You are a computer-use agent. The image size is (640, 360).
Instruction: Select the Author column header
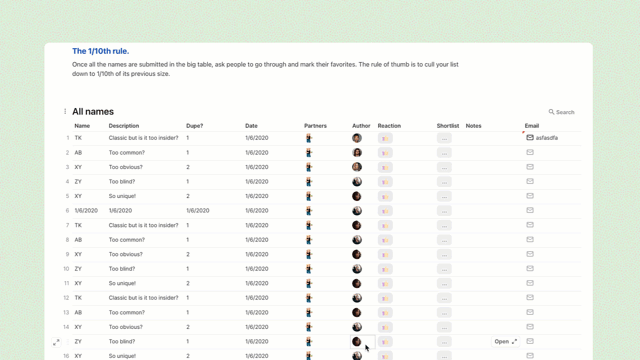coord(361,126)
